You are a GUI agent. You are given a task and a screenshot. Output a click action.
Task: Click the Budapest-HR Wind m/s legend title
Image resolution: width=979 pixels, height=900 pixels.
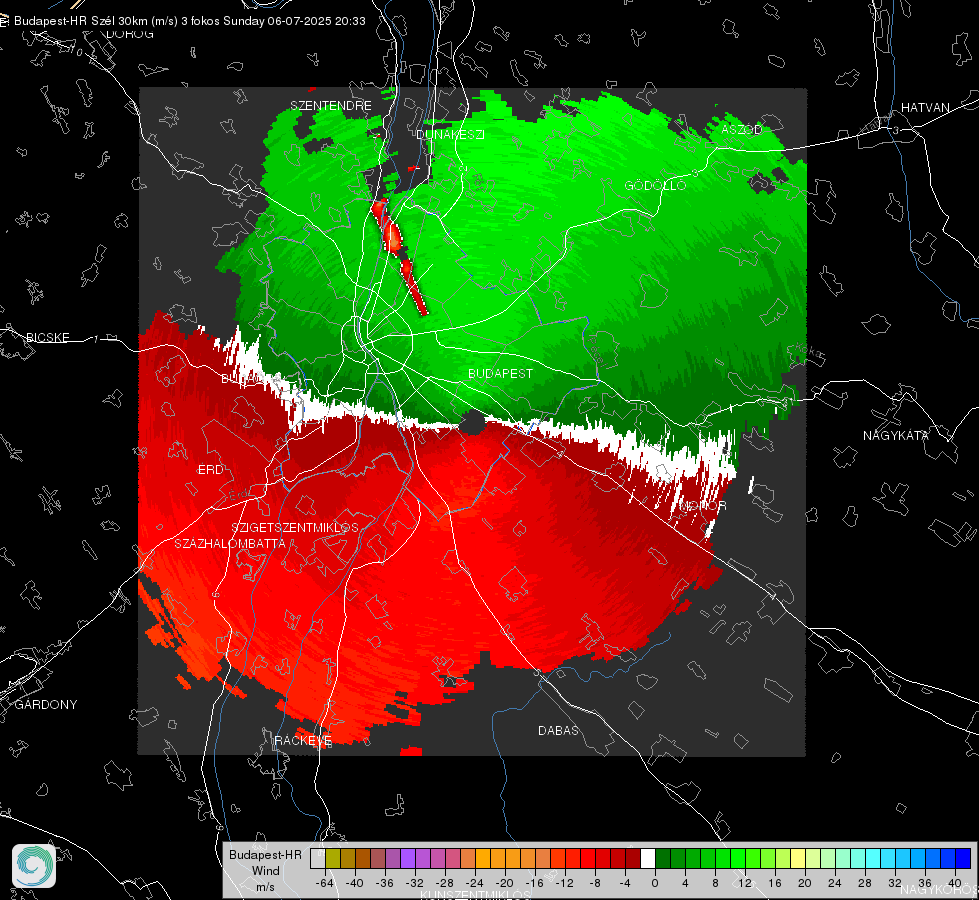coord(265,870)
